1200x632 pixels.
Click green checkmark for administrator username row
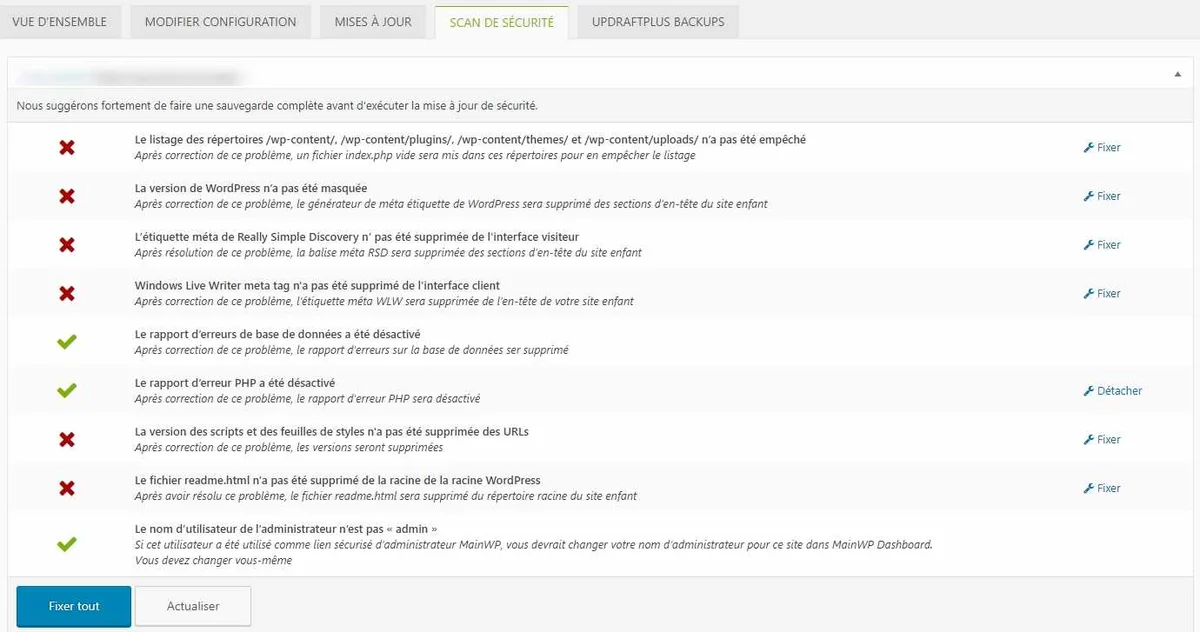(66, 545)
